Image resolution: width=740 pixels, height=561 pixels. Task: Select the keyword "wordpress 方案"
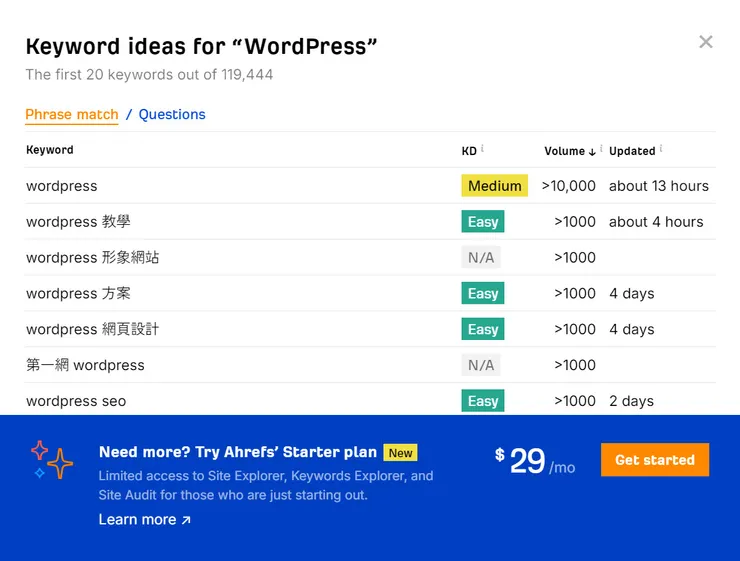78,293
